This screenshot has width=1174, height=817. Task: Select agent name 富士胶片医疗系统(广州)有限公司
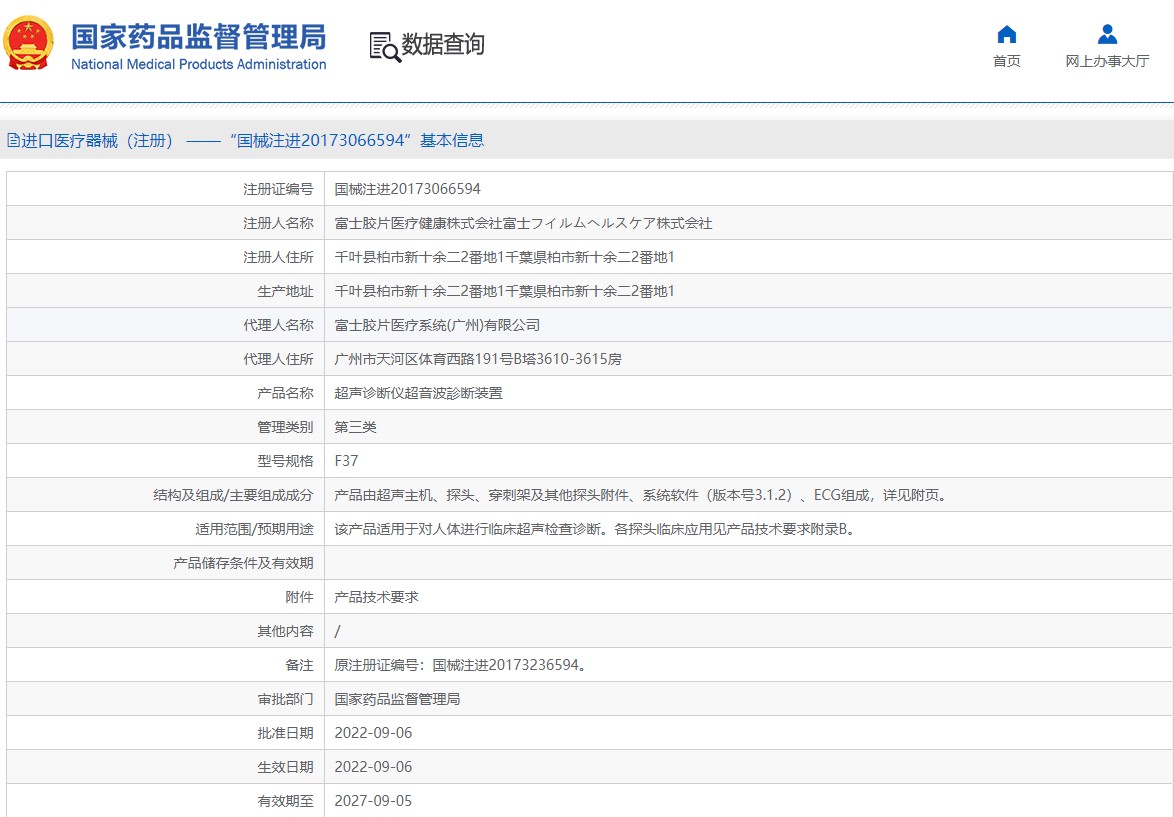[x=437, y=325]
